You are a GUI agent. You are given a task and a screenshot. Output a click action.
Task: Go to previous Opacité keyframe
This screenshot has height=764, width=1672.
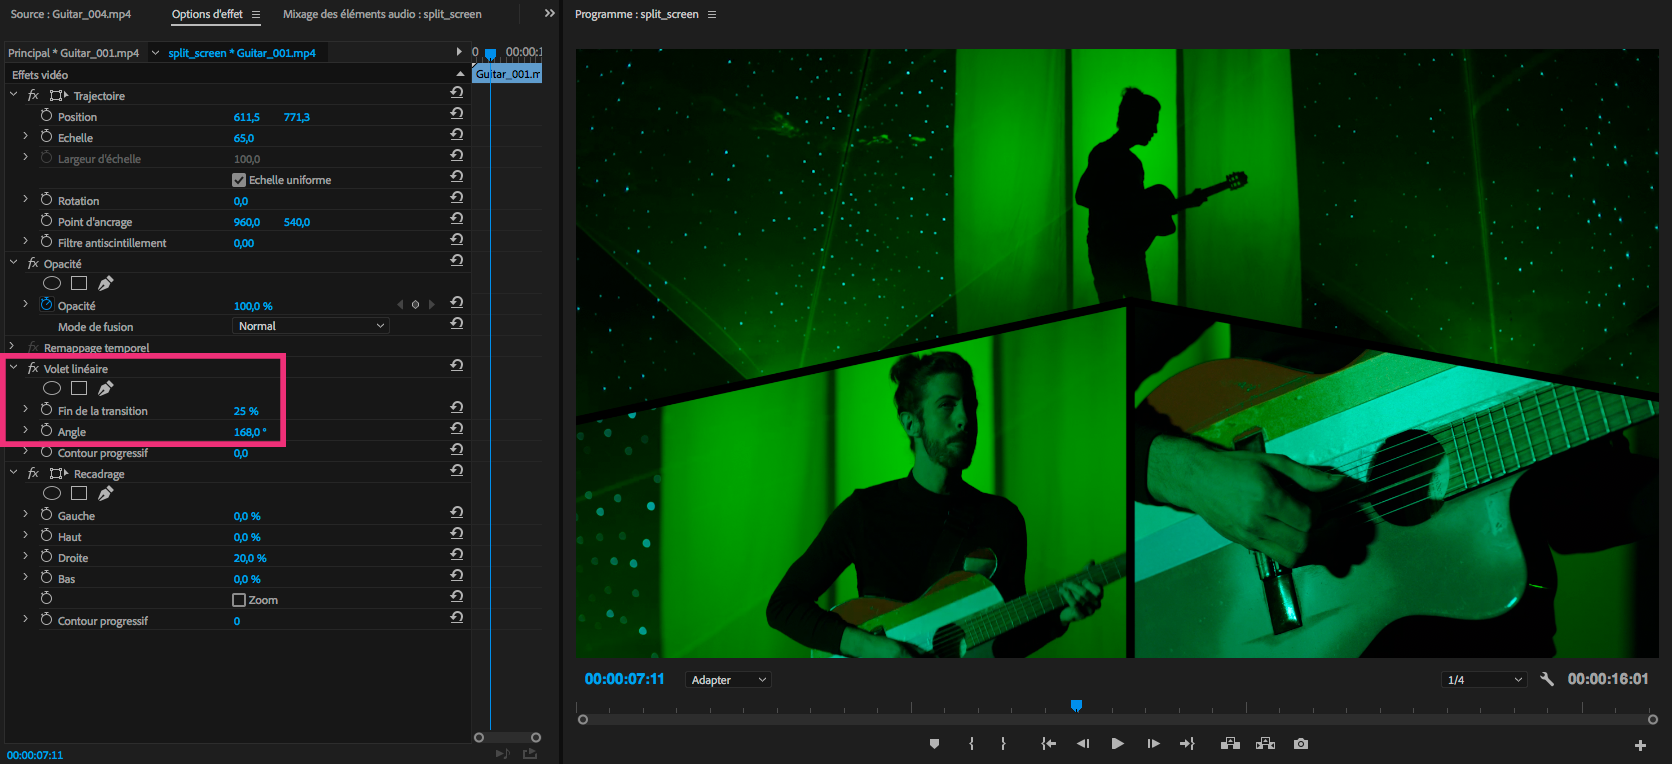pos(400,305)
